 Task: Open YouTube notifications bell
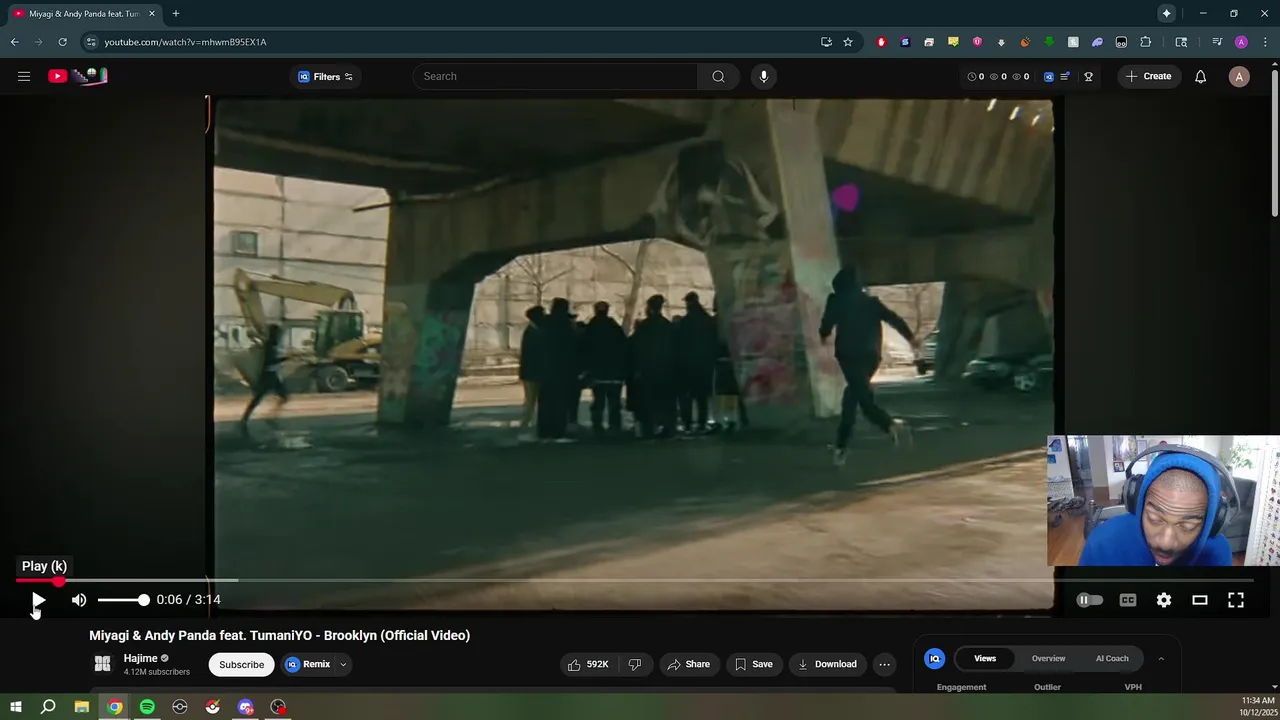[x=1201, y=77]
